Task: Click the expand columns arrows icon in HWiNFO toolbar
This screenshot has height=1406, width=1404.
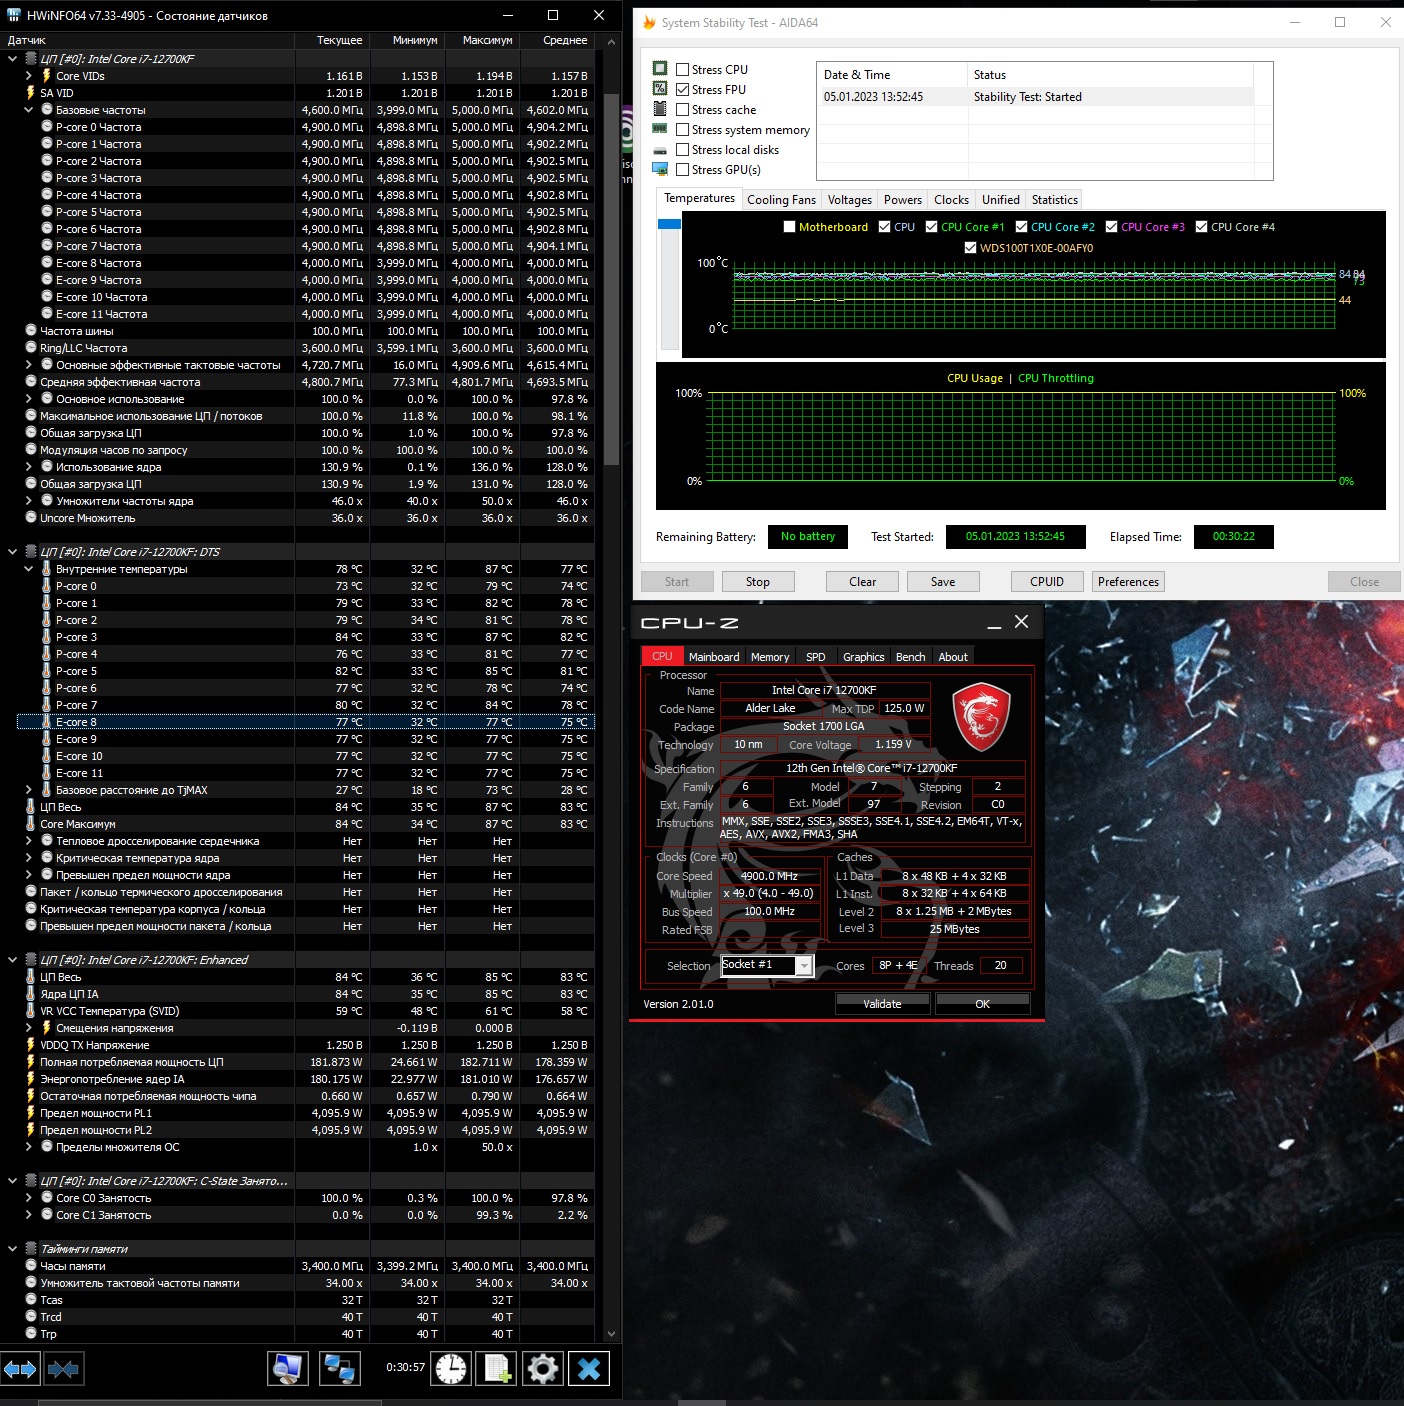Action: click(x=20, y=1368)
